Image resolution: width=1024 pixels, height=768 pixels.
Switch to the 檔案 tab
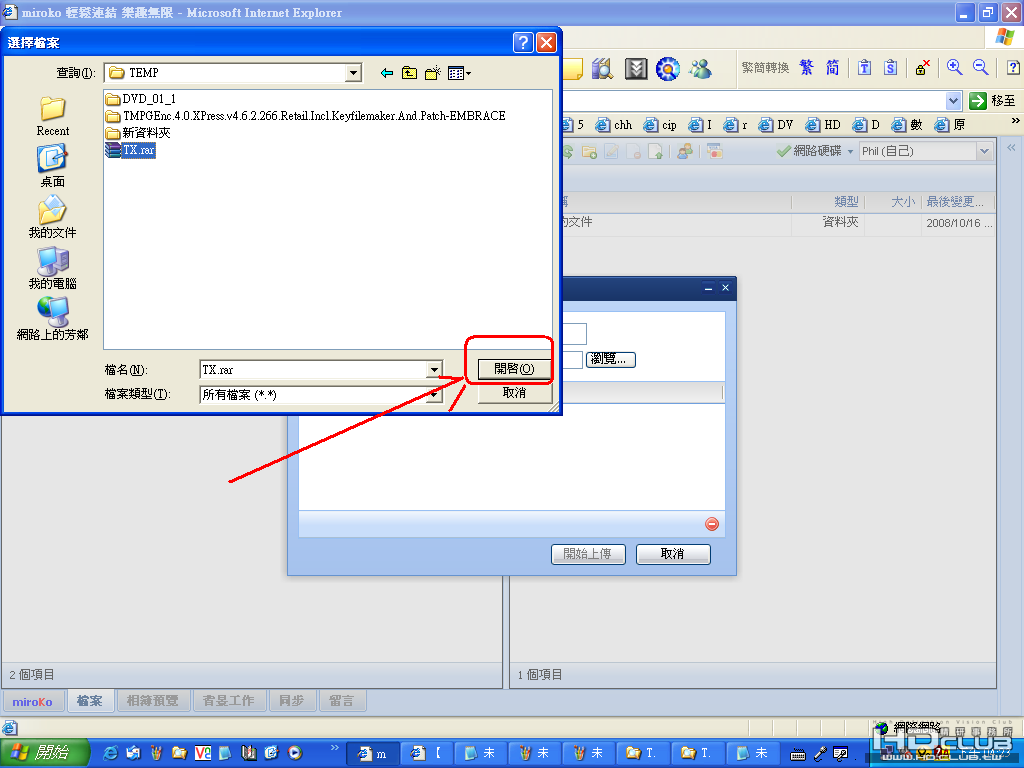pyautogui.click(x=89, y=701)
